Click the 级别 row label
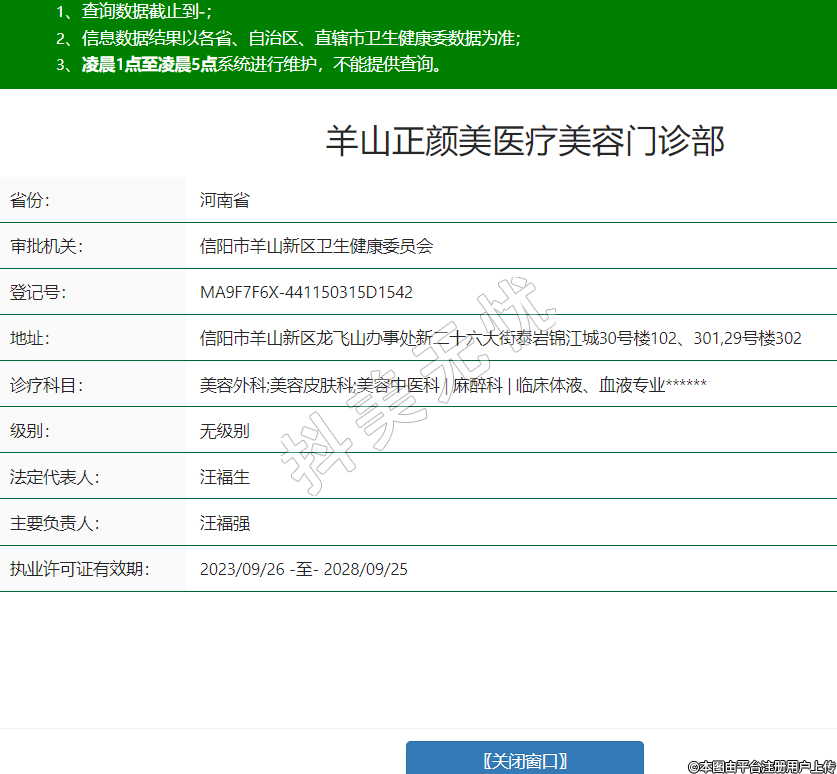 click(x=30, y=431)
